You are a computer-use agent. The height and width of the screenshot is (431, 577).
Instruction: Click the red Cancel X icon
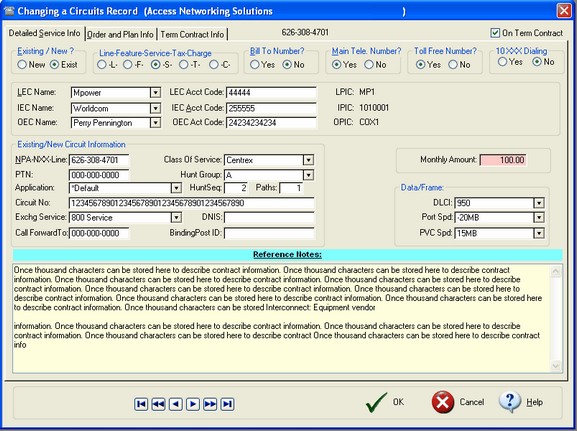pos(443,402)
